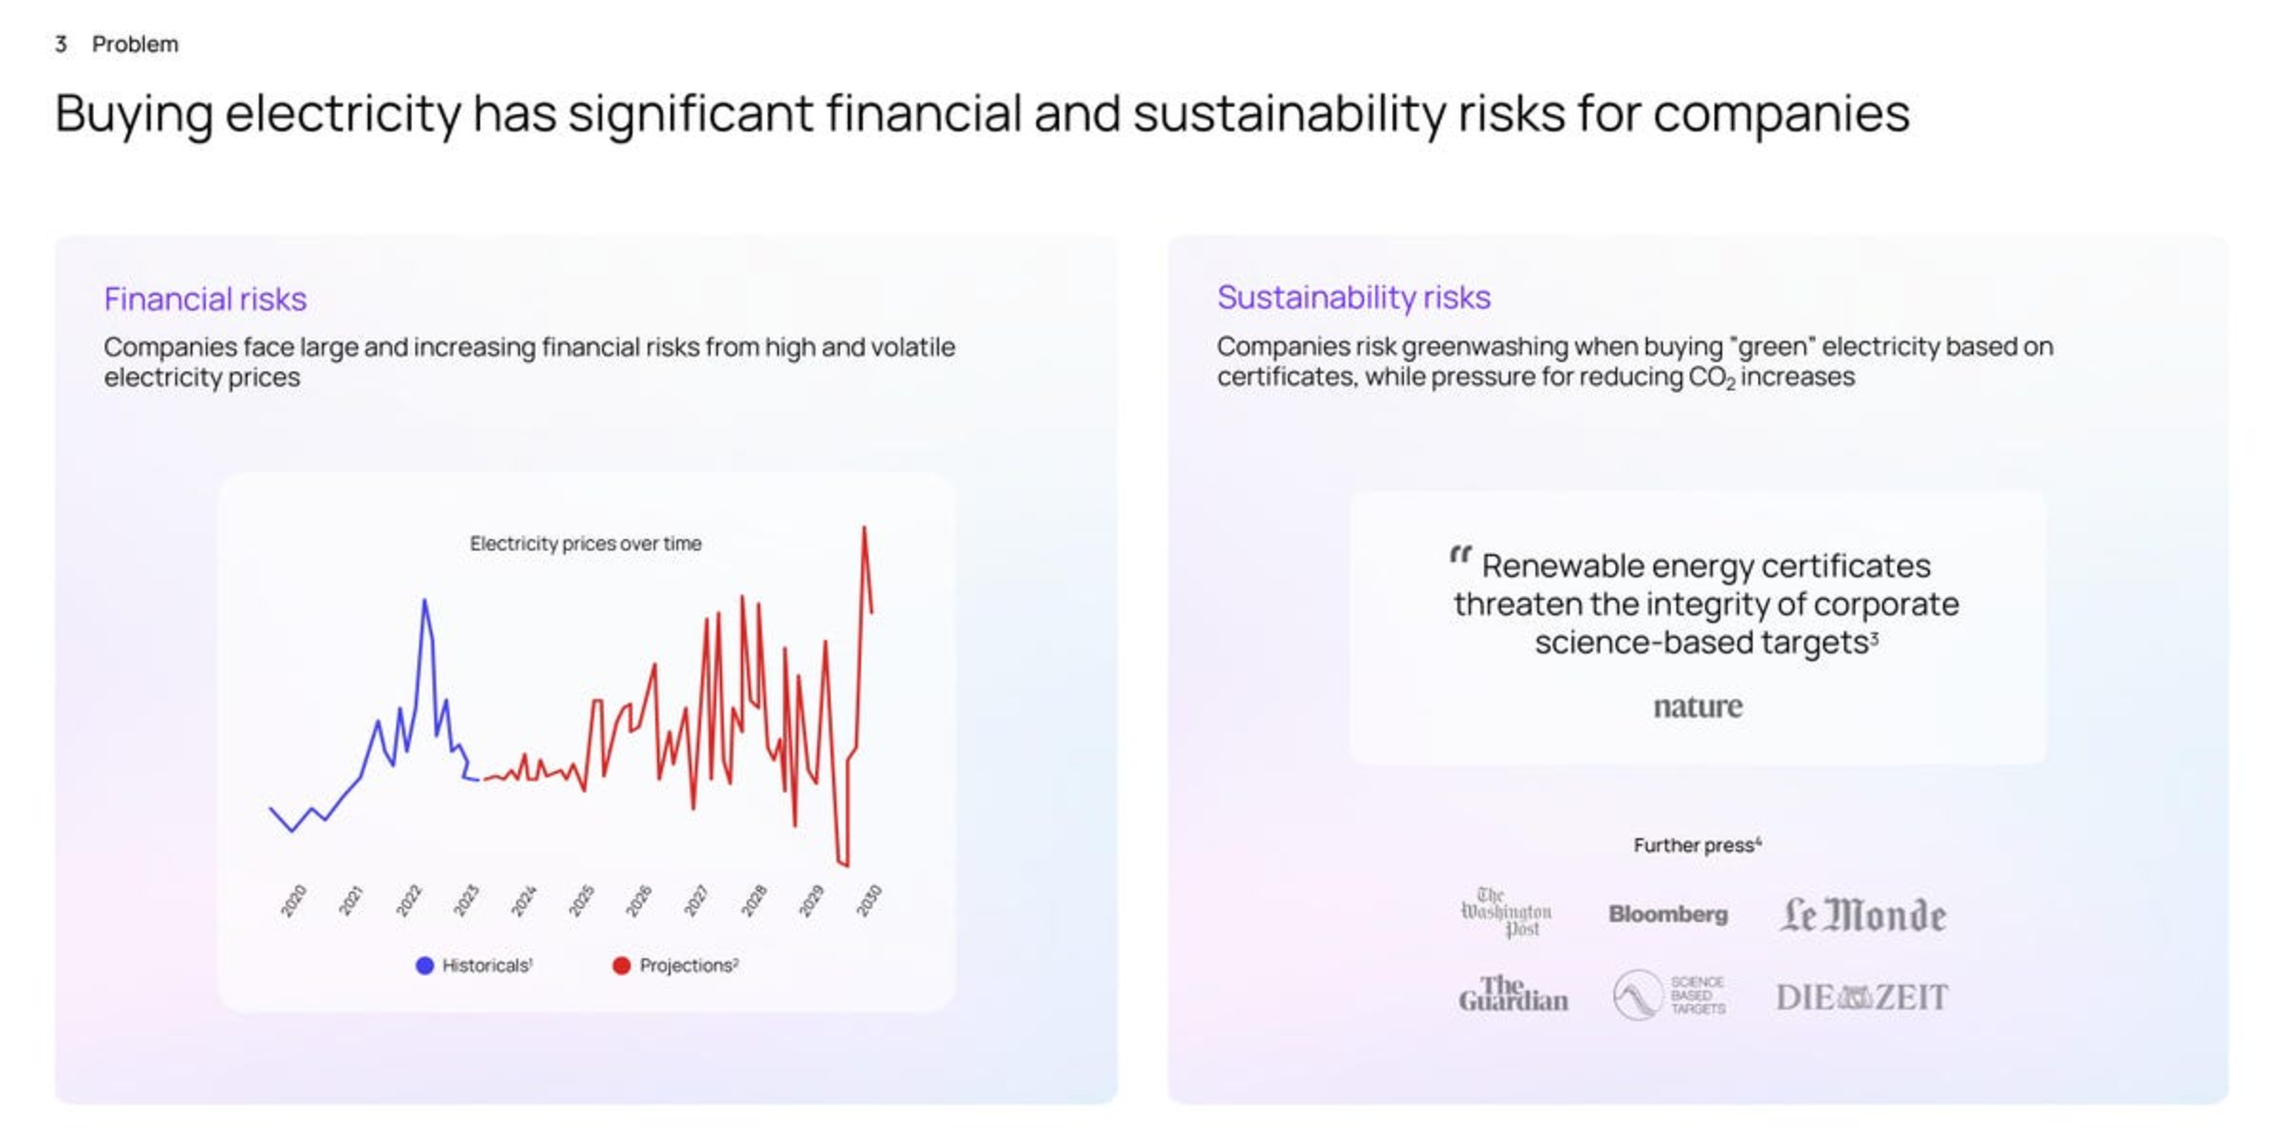Screen dimensions: 2286x1143
Task: Click the 2020 year axis label
Action: tap(293, 901)
